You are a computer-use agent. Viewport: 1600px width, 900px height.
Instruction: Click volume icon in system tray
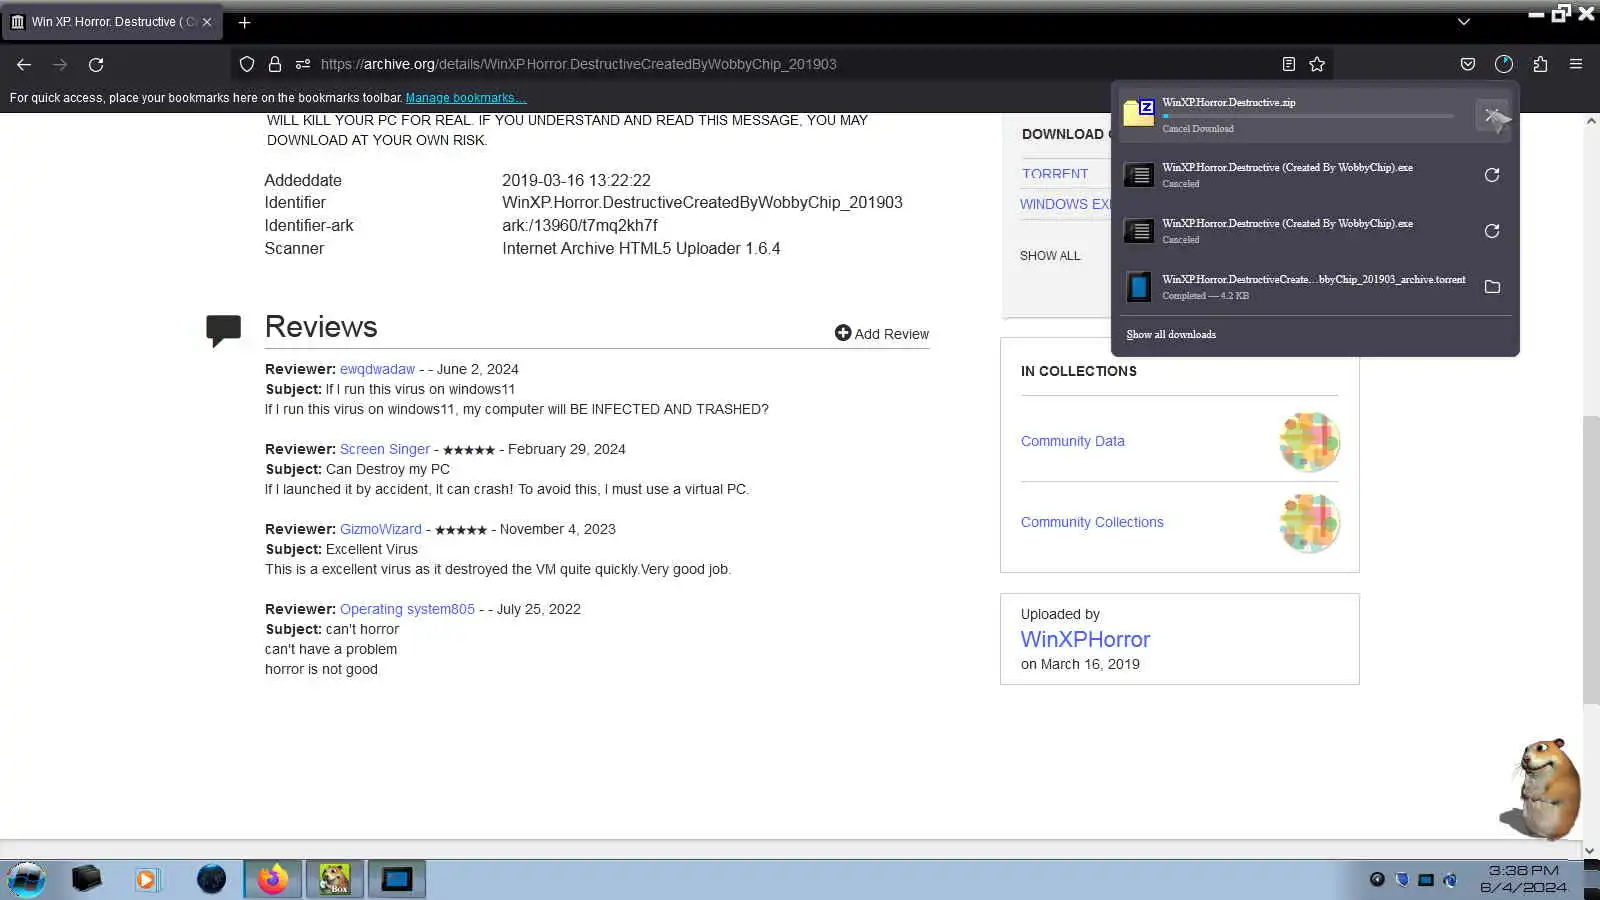pyautogui.click(x=1450, y=880)
